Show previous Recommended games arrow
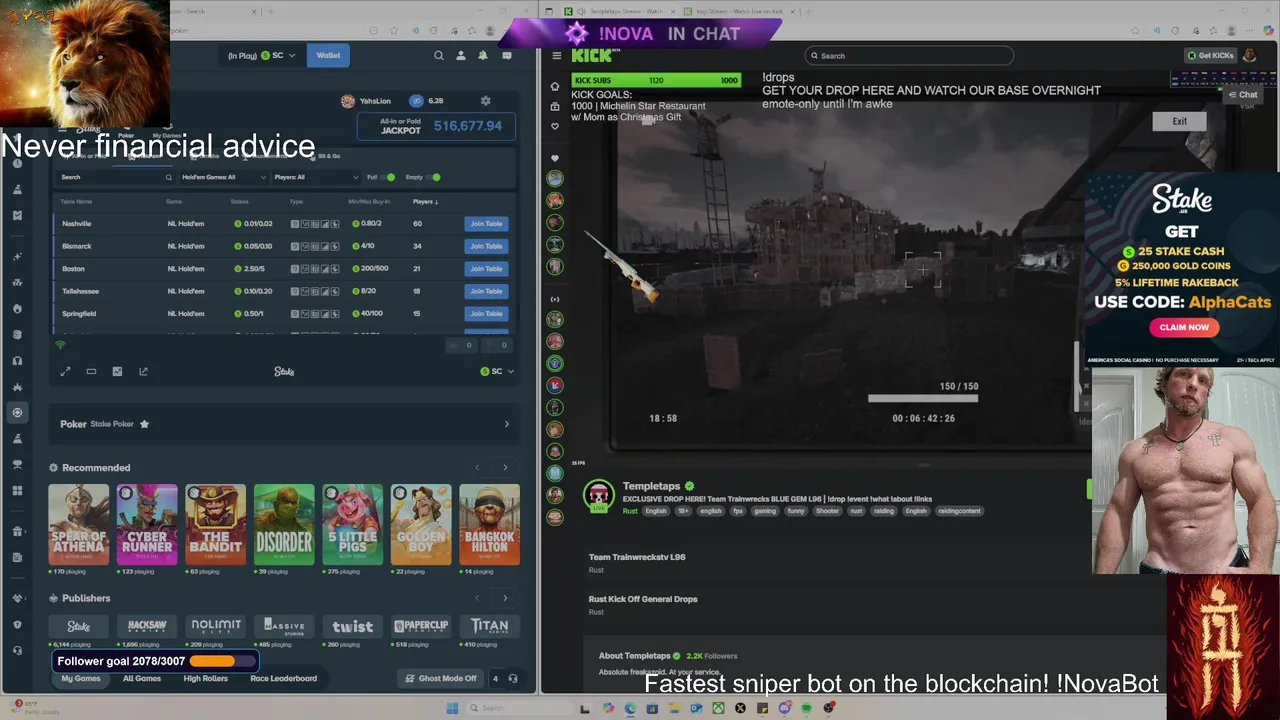 tap(477, 468)
